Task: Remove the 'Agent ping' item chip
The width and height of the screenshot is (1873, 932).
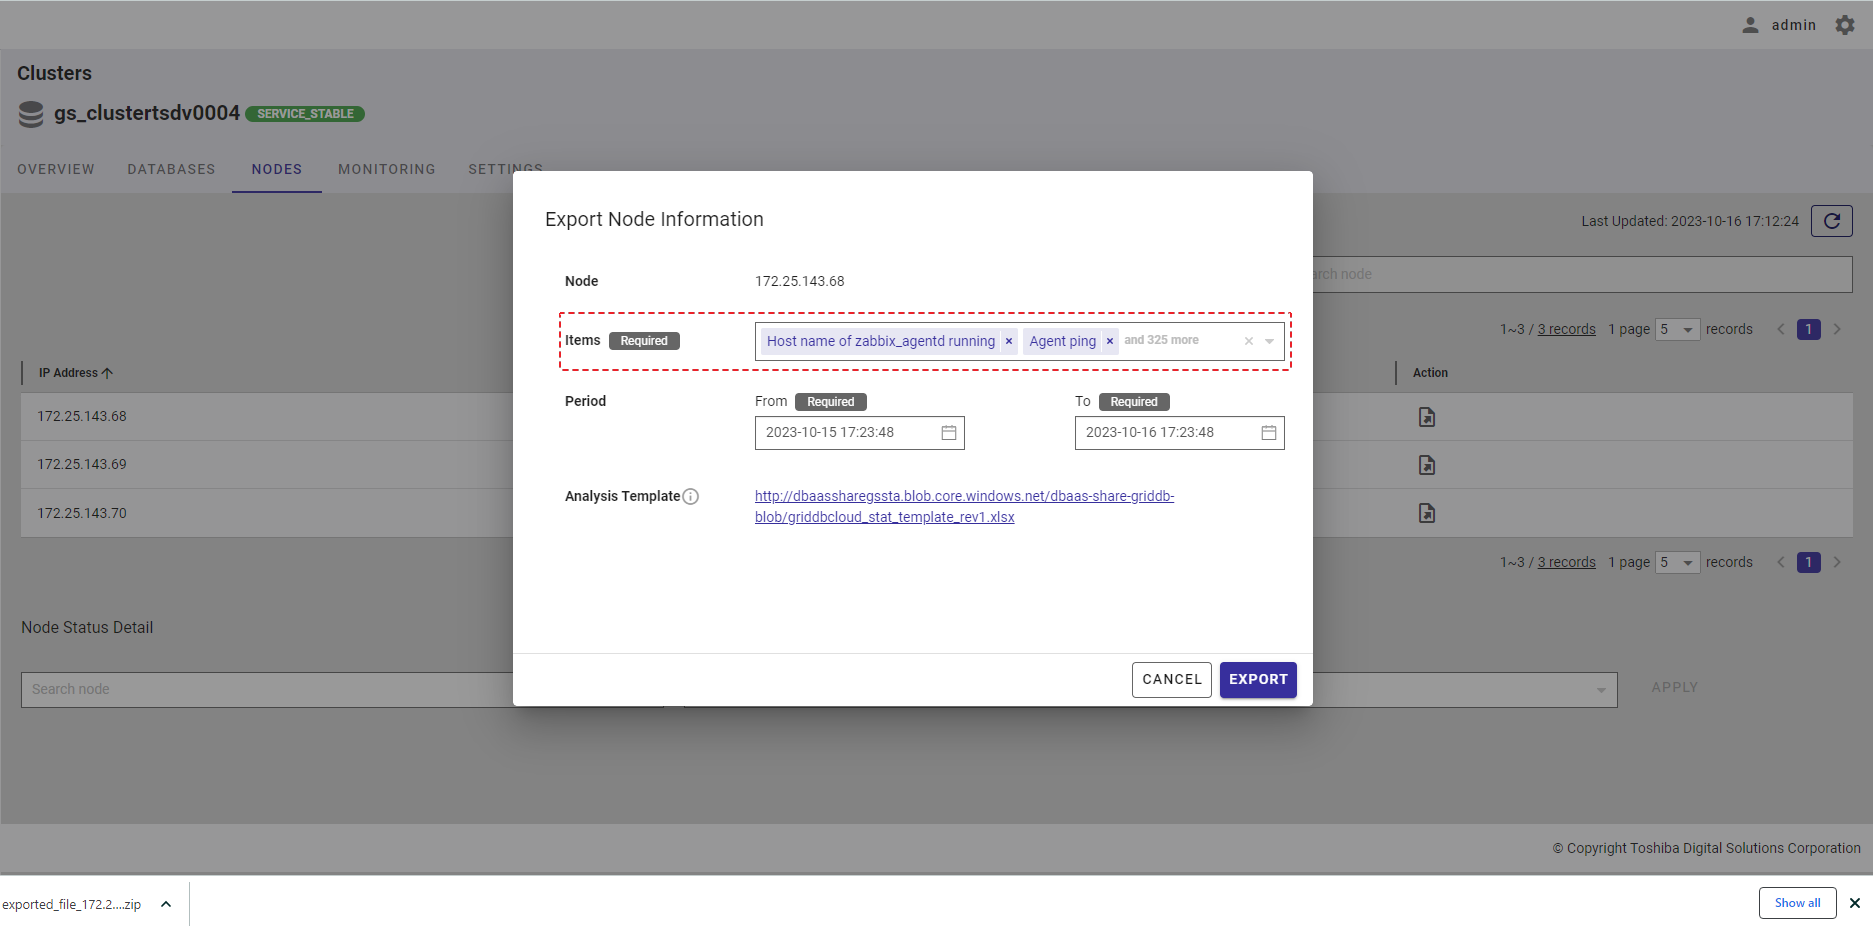Action: 1109,341
